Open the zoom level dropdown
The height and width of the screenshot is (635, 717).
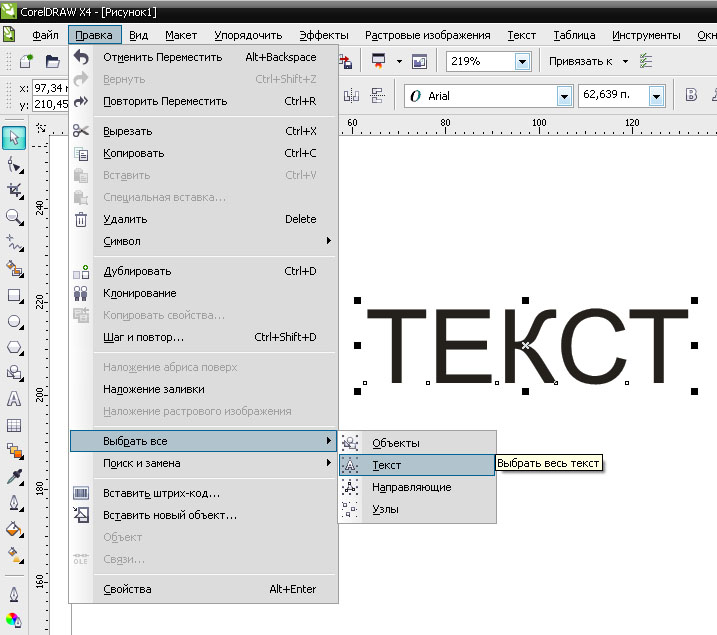click(521, 62)
